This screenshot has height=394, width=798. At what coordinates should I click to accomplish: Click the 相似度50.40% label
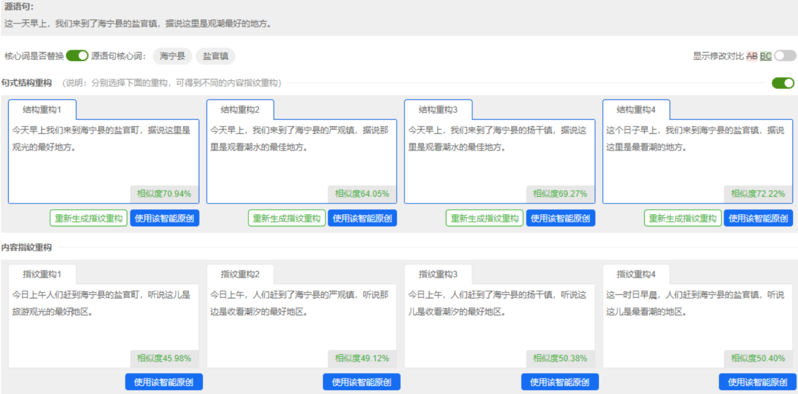coord(758,358)
